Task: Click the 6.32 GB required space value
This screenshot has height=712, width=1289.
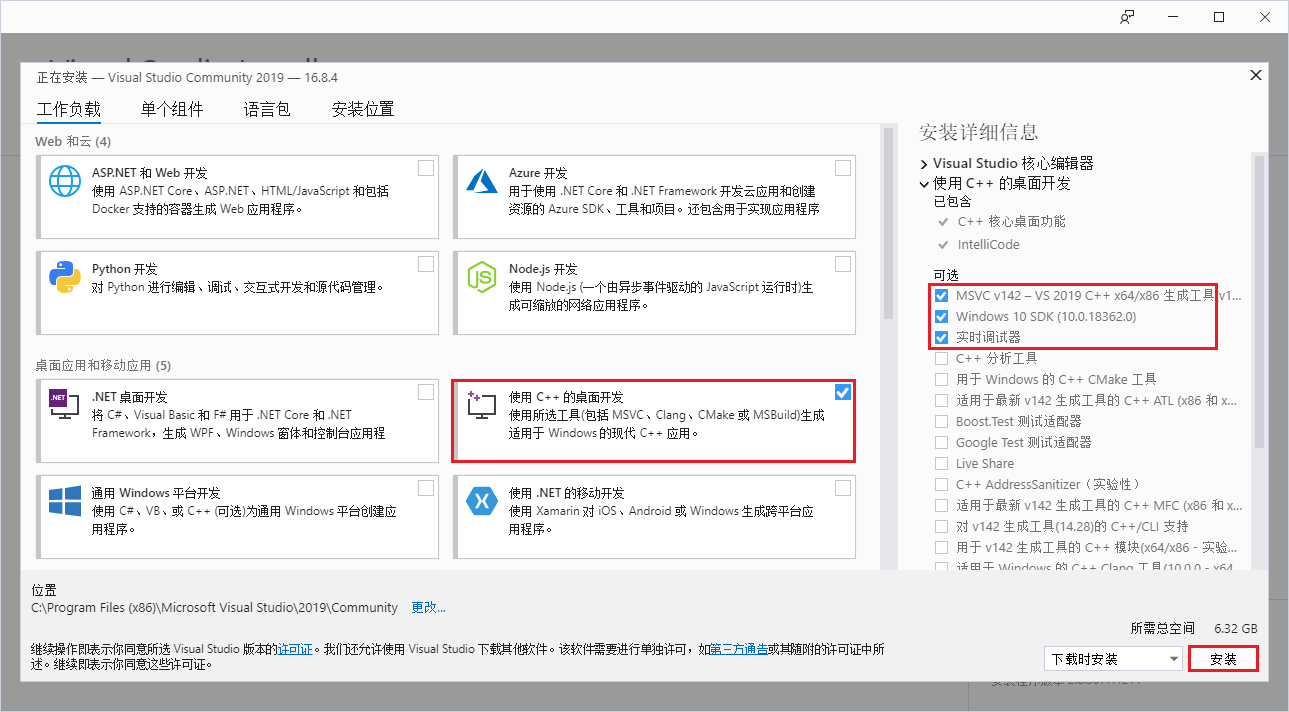Action: [x=1236, y=628]
